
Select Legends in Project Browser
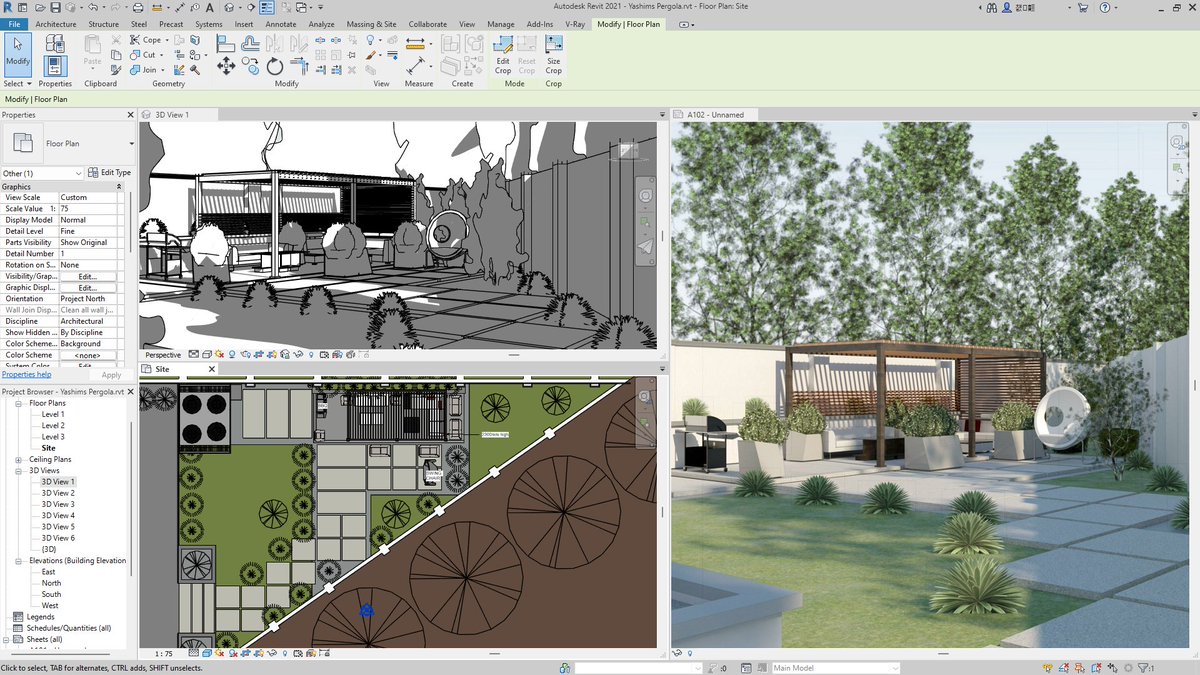(41, 617)
